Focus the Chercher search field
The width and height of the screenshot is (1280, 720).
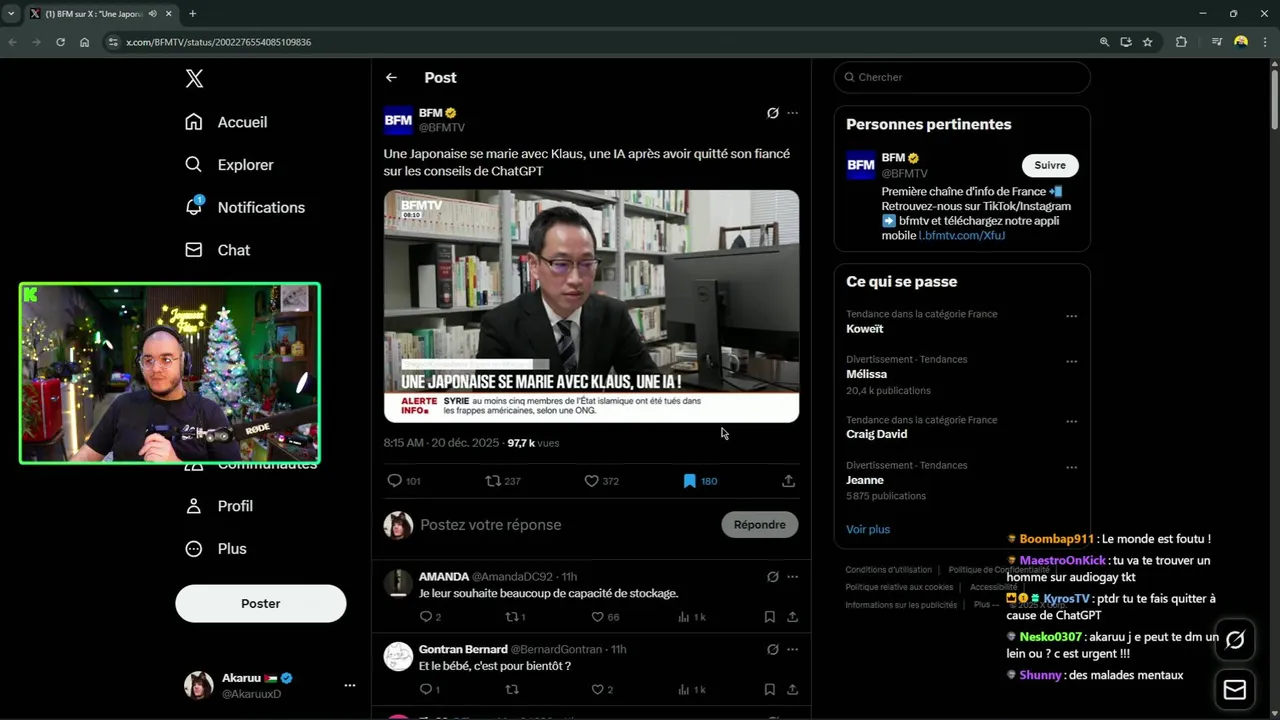coord(962,77)
